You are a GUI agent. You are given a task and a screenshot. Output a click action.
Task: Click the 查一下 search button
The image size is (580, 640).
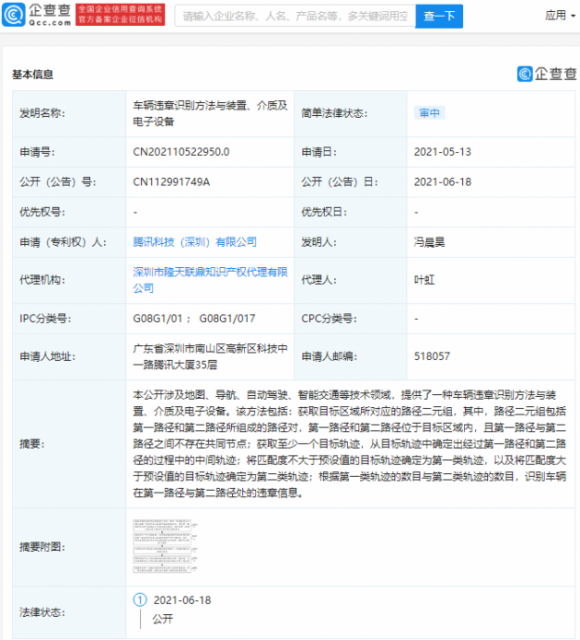pos(439,16)
